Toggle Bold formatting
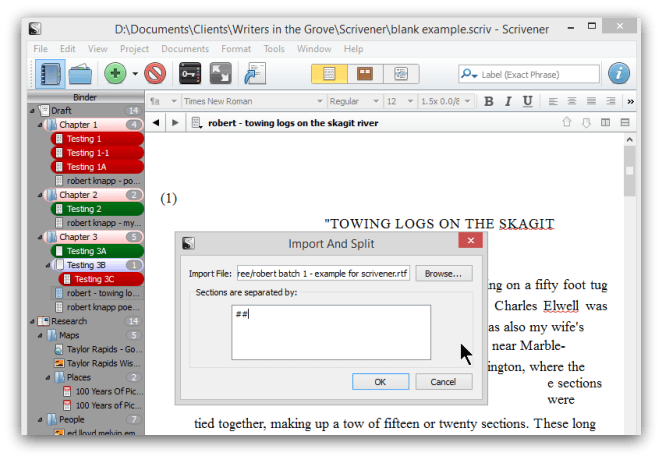662x460 pixels. [488, 101]
